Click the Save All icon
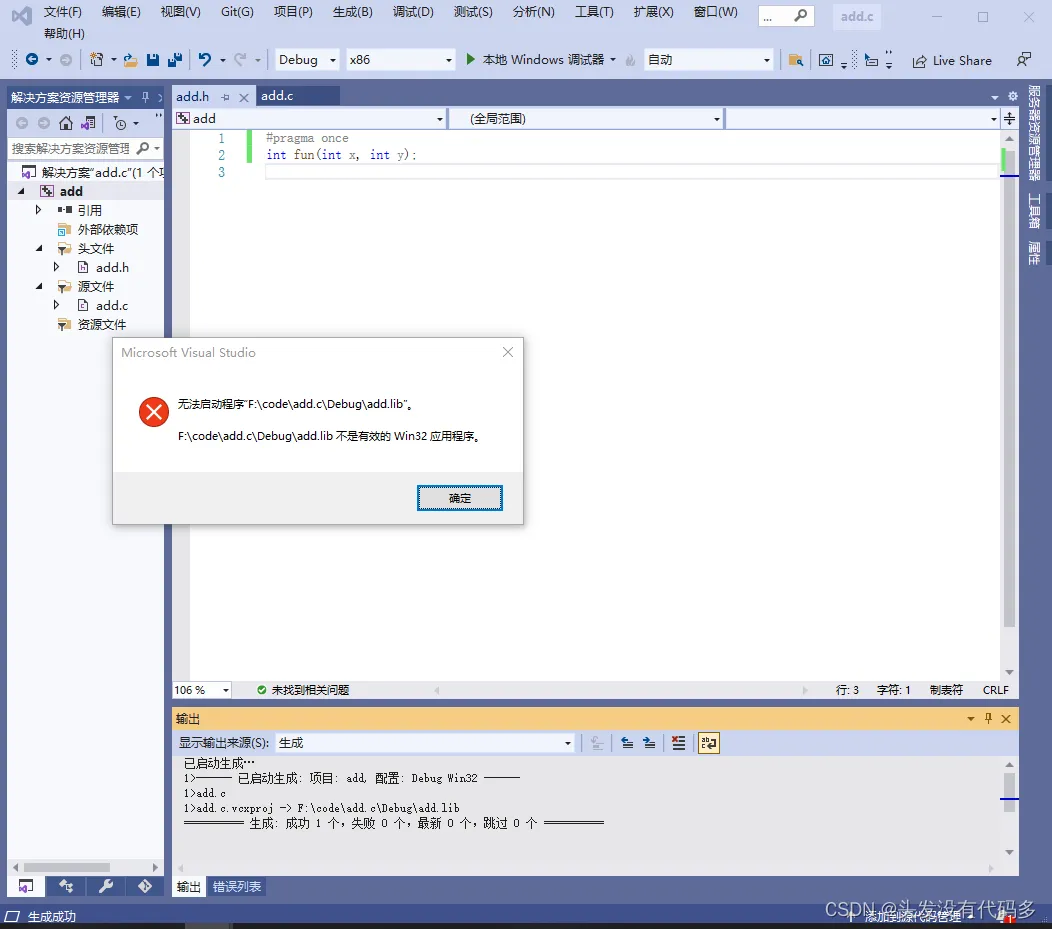The height and width of the screenshot is (929, 1052). (x=175, y=60)
